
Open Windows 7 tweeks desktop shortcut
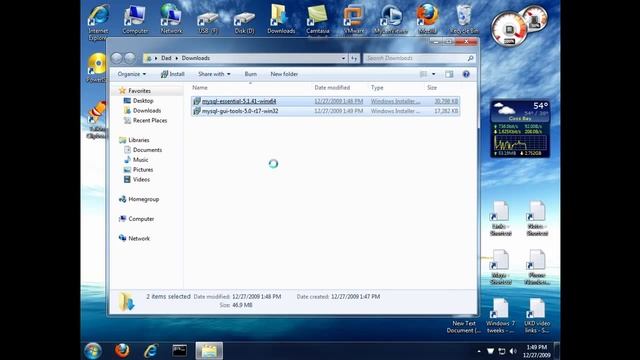[x=500, y=316]
